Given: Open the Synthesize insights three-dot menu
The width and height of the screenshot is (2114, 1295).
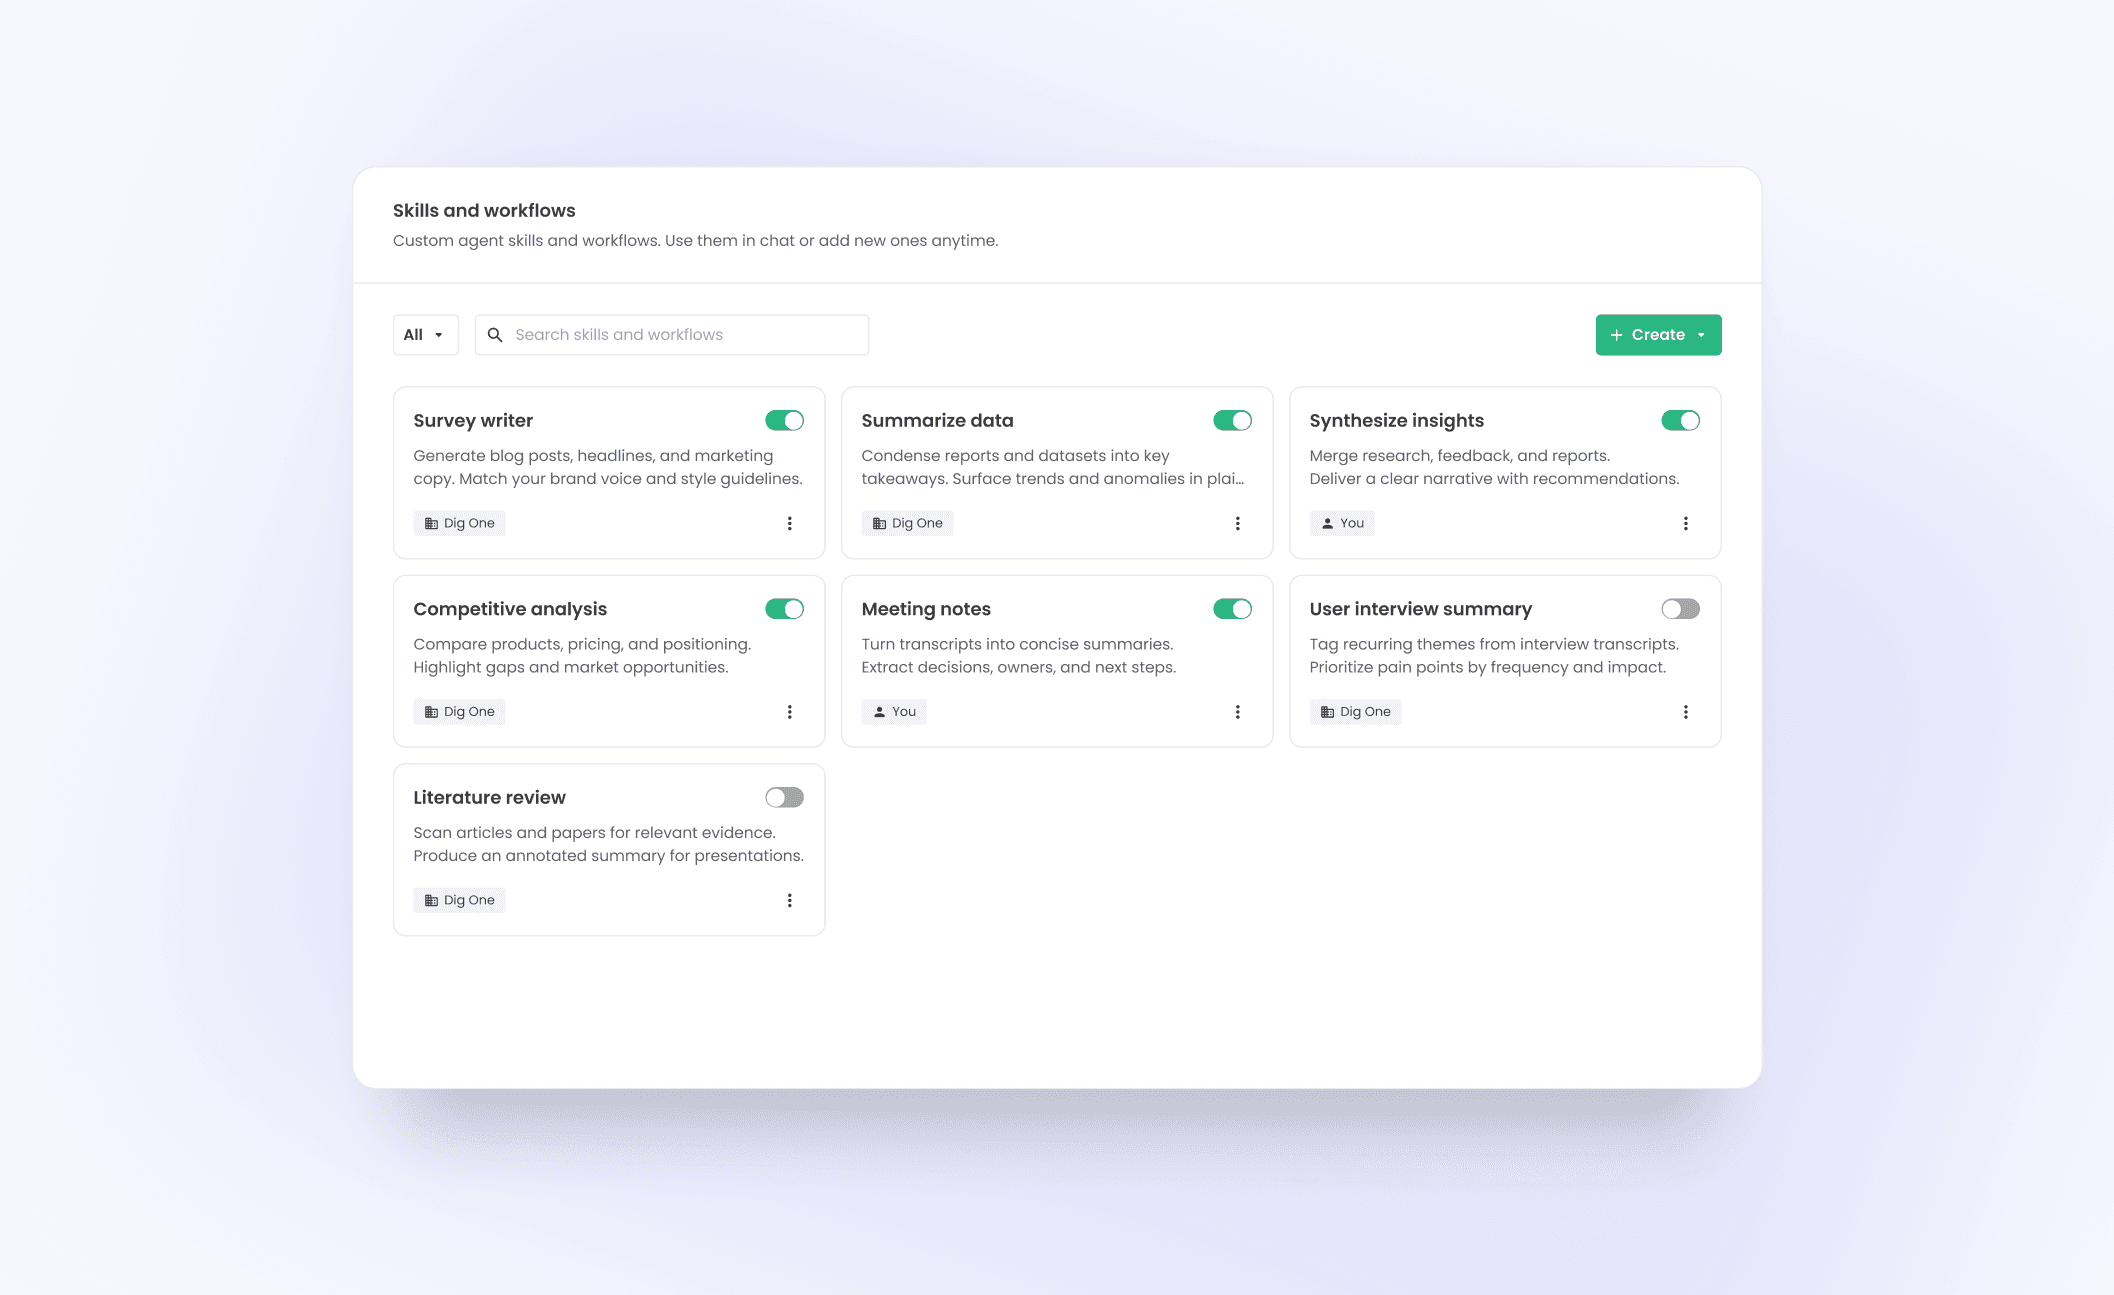Looking at the screenshot, I should point(1685,523).
